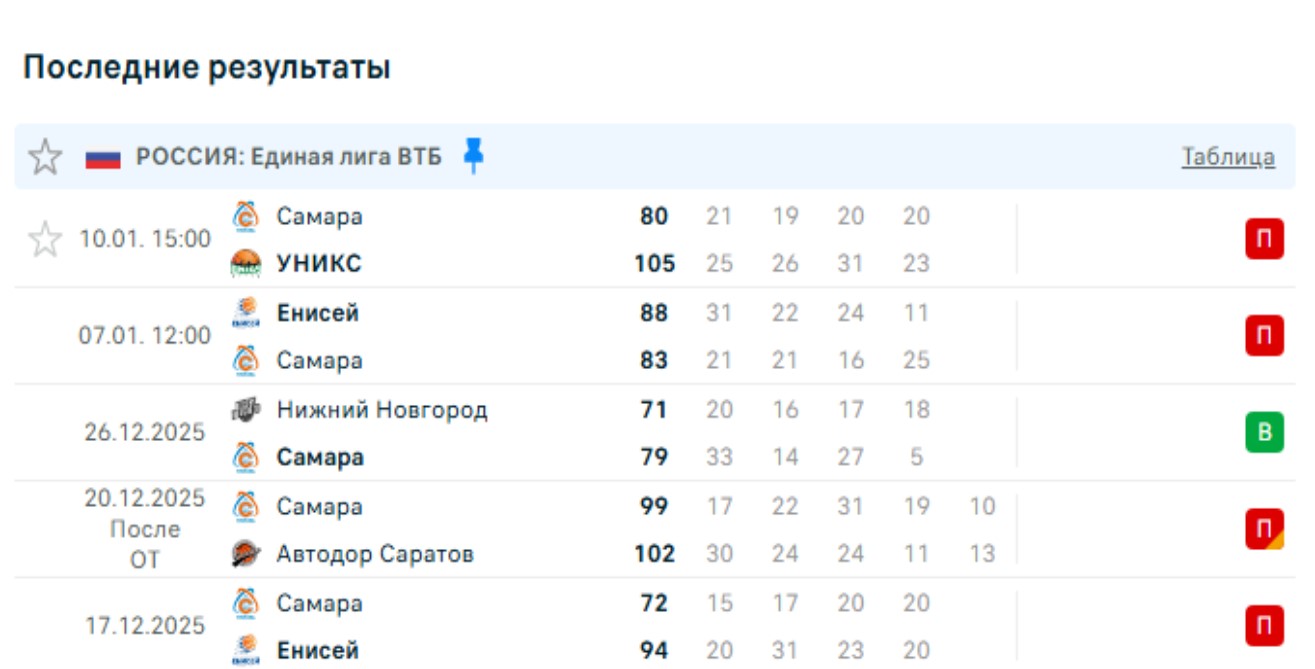Click Автодор Саратов team logo

[x=246, y=554]
